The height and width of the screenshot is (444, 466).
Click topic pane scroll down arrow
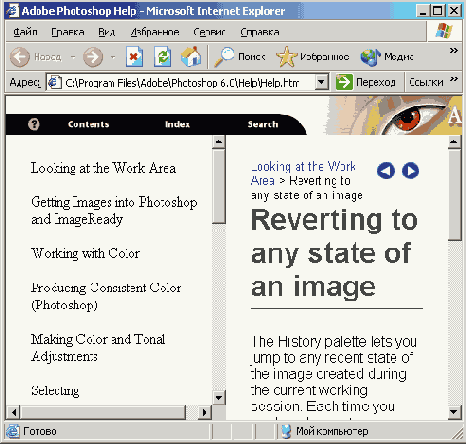point(454,412)
